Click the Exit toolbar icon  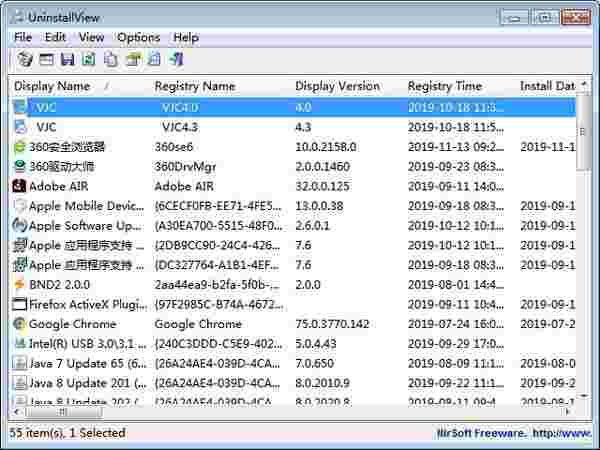176,60
